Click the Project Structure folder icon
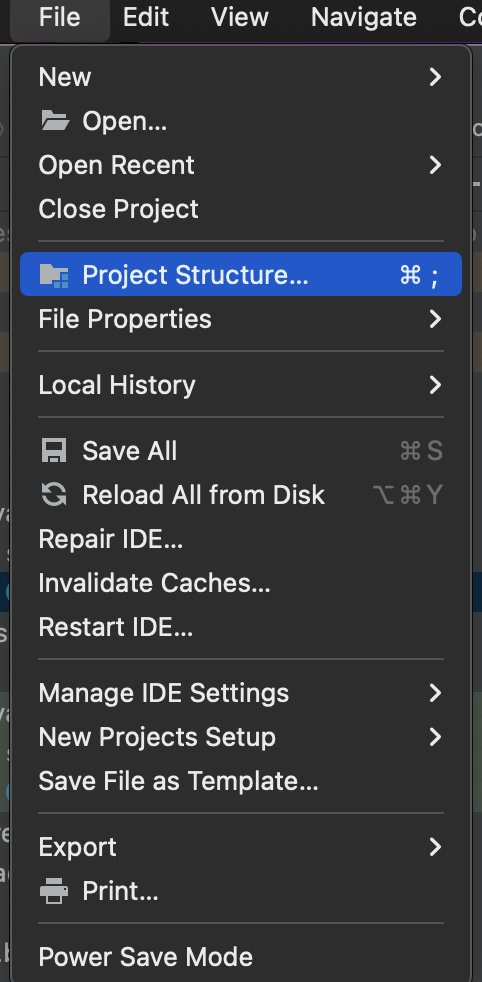The image size is (482, 982). [x=54, y=275]
